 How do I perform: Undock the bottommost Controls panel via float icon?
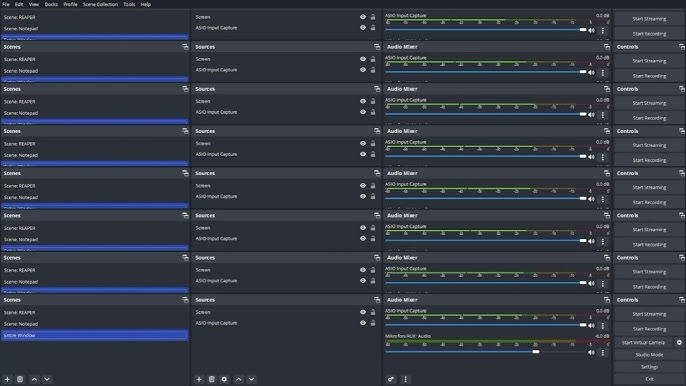[x=681, y=300]
